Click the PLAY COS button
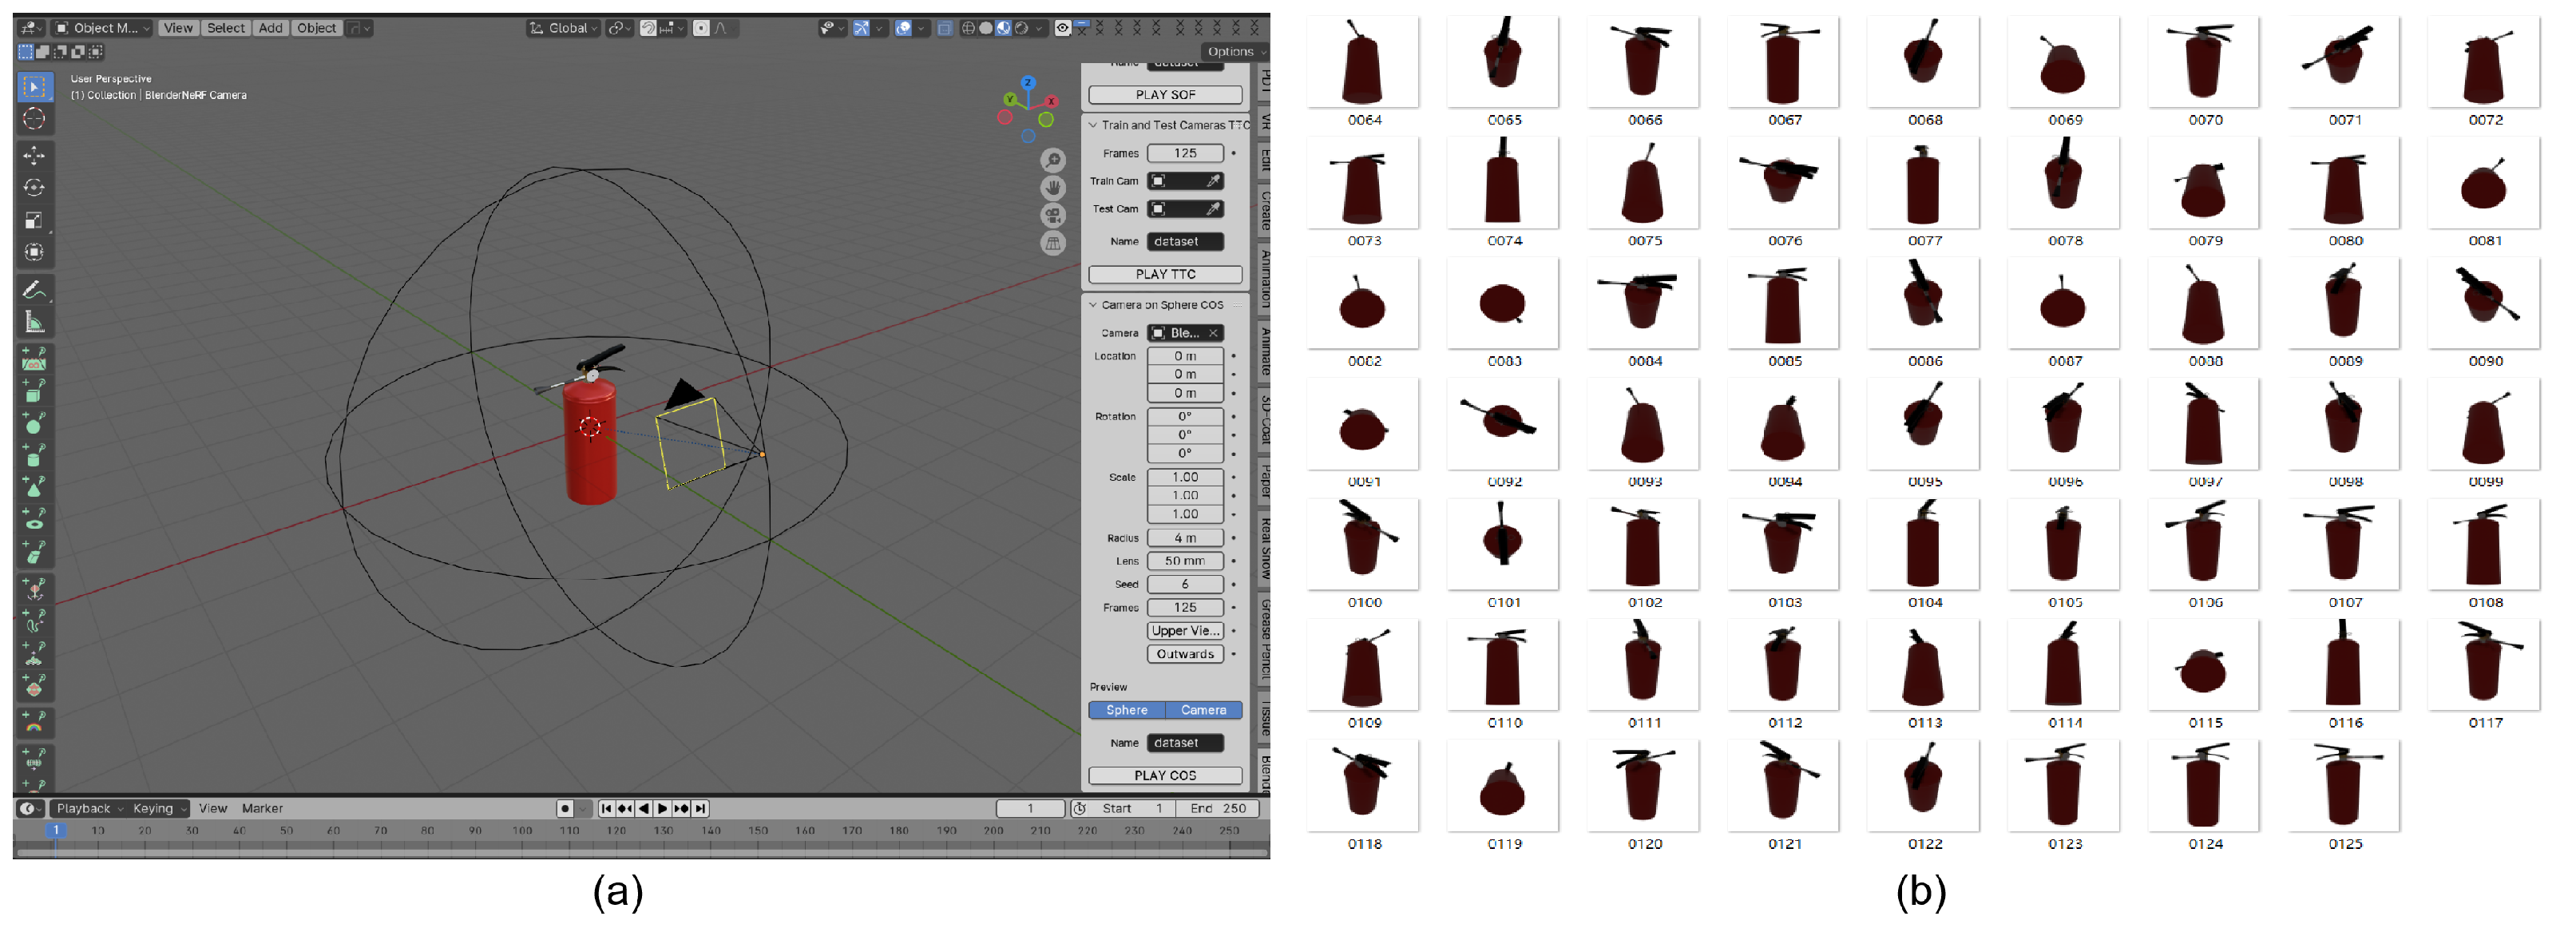Screen dimensions: 2576x932 [x=1165, y=775]
